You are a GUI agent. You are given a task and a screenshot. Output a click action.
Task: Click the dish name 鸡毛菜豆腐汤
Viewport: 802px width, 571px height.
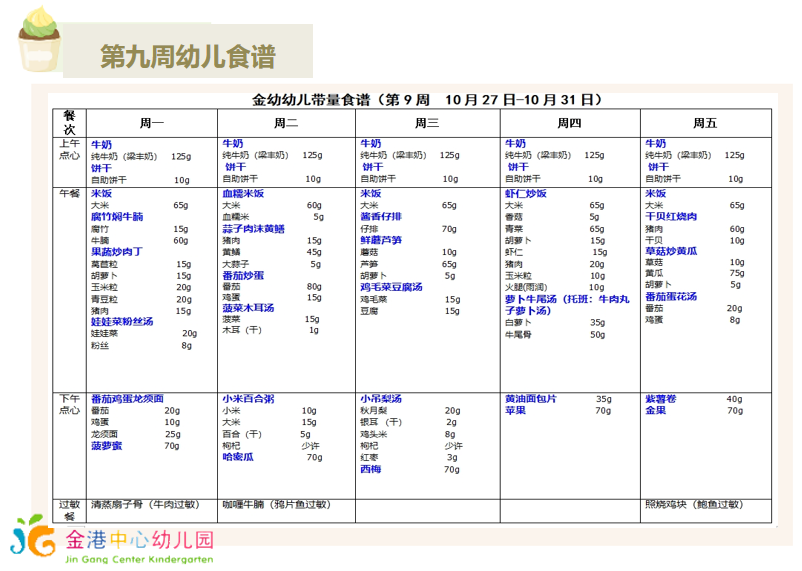(391, 287)
